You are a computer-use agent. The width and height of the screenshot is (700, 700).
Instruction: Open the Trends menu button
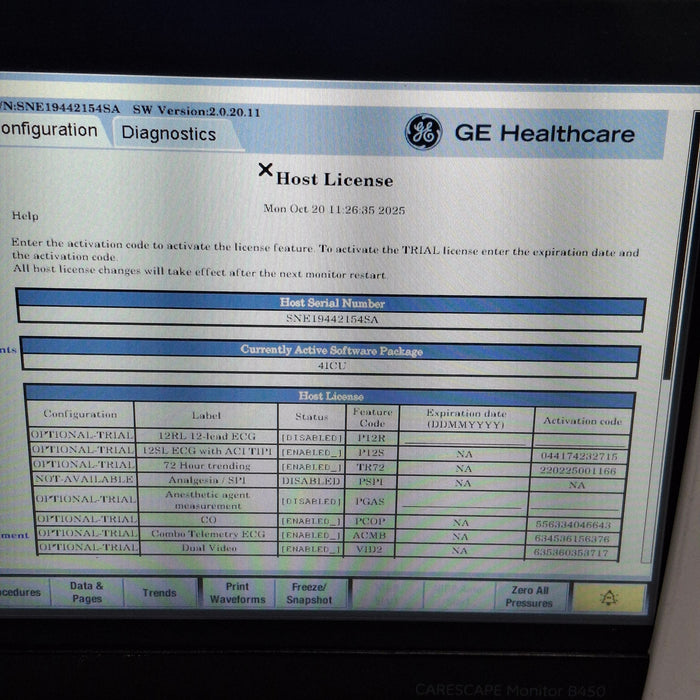(x=159, y=592)
